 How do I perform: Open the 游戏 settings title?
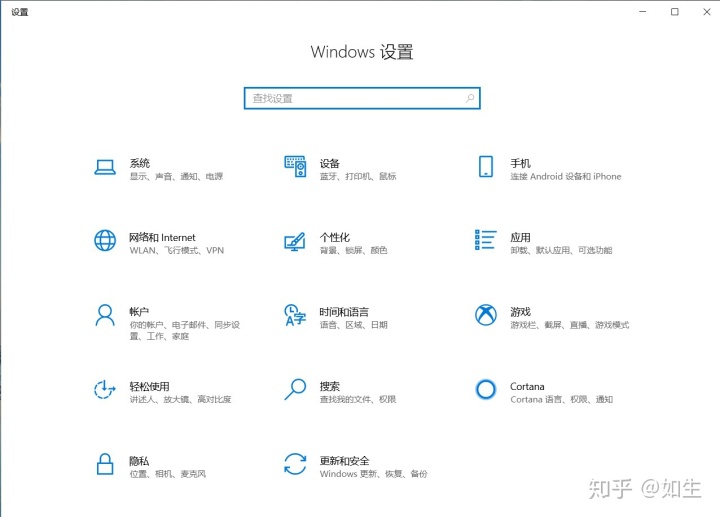tap(520, 312)
